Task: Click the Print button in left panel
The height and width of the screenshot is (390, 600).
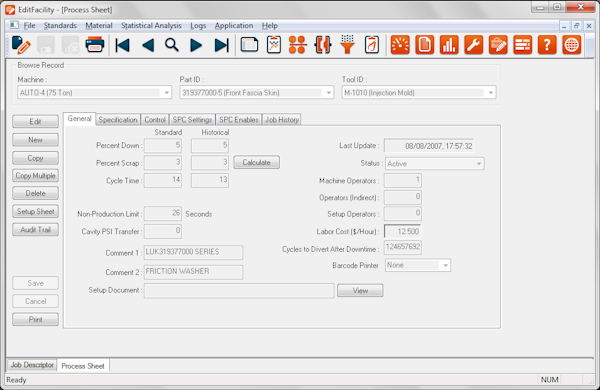Action: (x=36, y=319)
